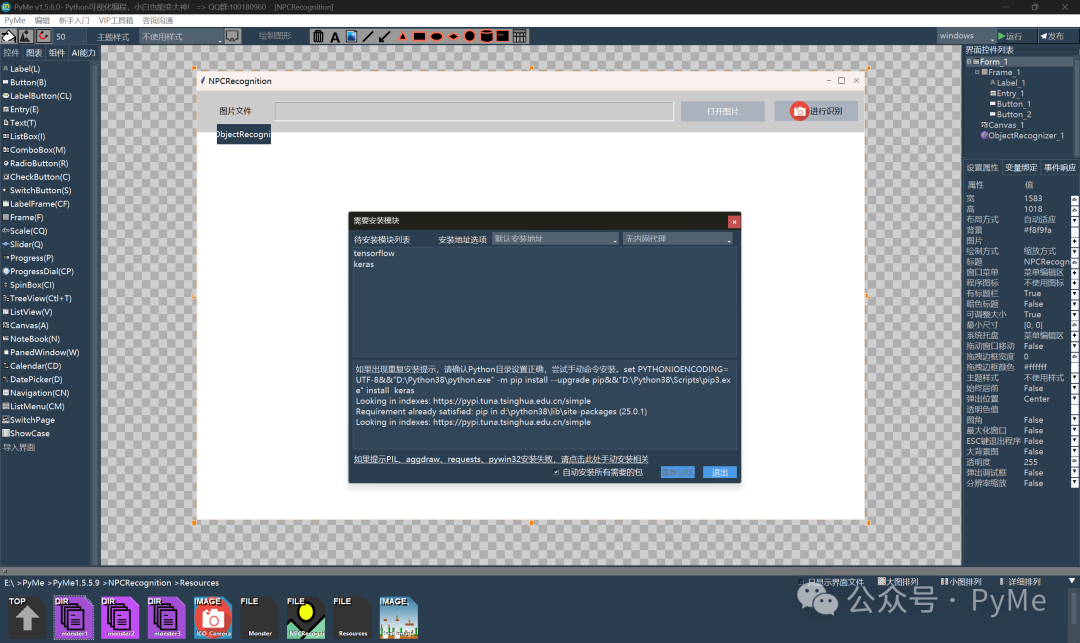
Task: Select the table grid drawing tool
Action: (520, 36)
